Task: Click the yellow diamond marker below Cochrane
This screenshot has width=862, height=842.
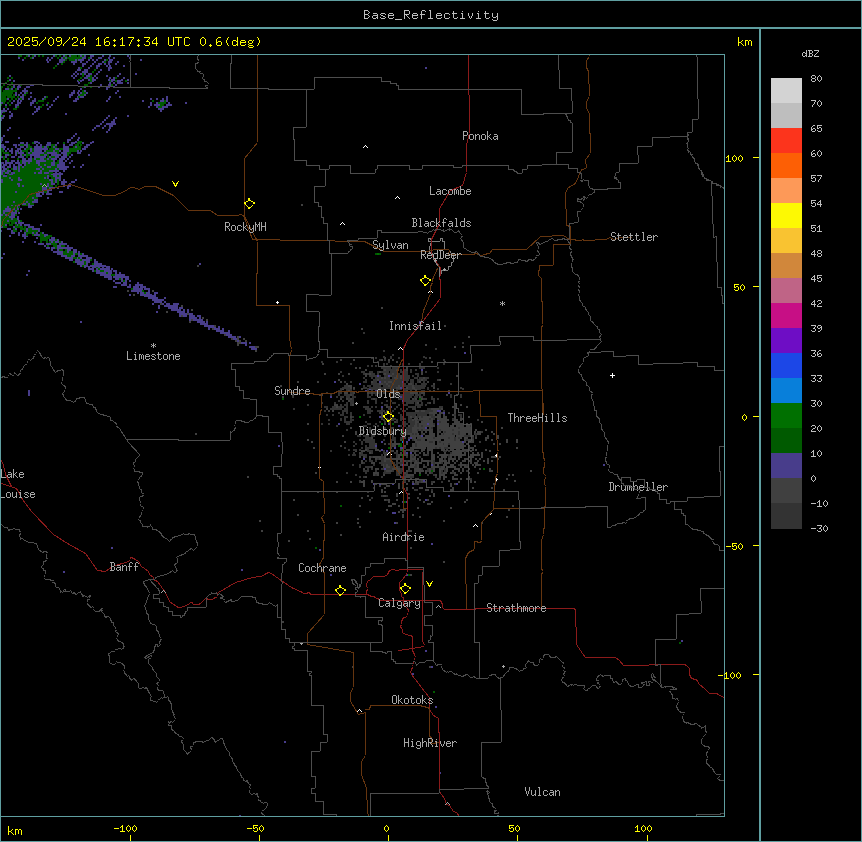Action: 340,591
